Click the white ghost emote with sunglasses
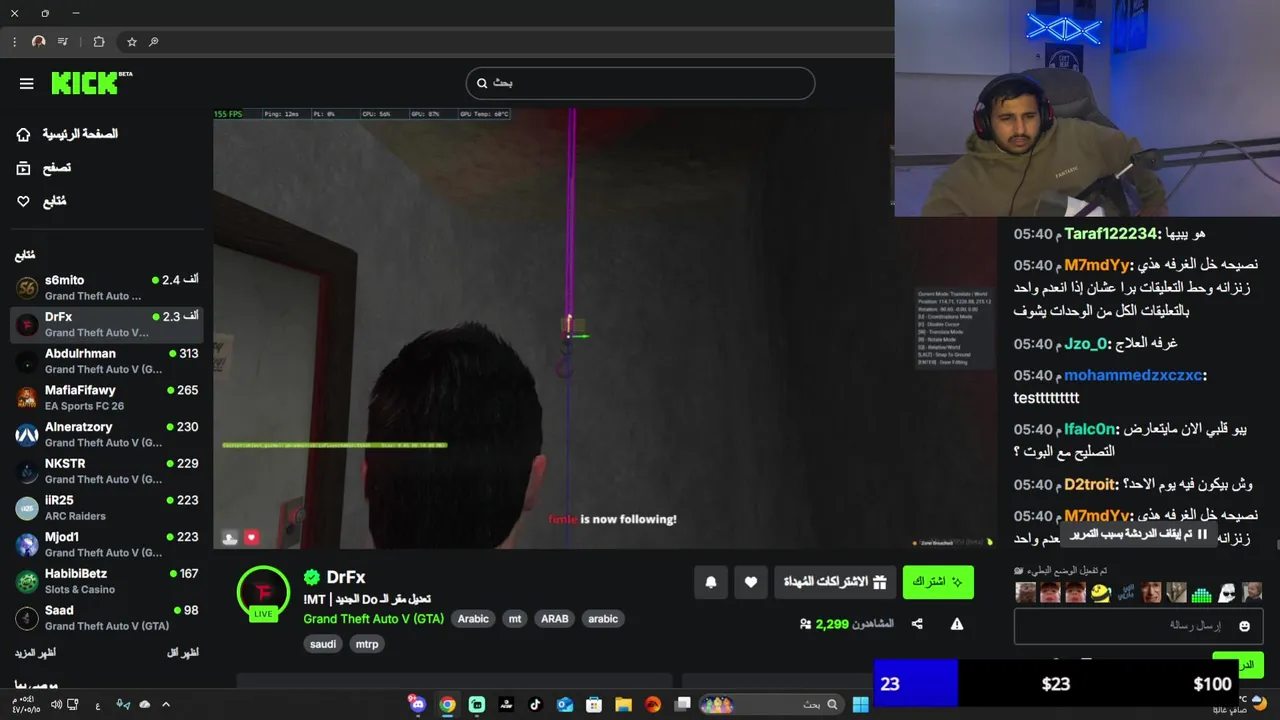 point(1227,593)
